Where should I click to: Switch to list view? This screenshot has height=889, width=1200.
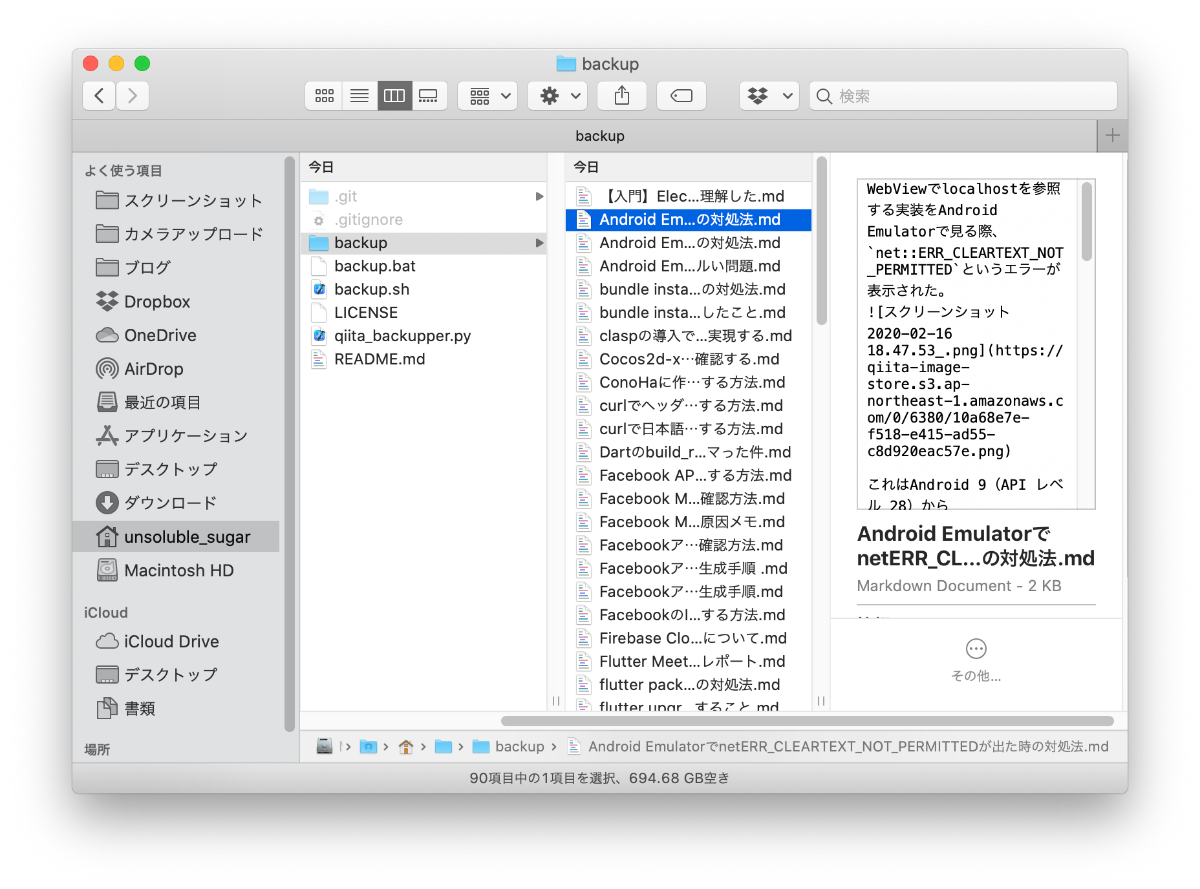tap(359, 96)
